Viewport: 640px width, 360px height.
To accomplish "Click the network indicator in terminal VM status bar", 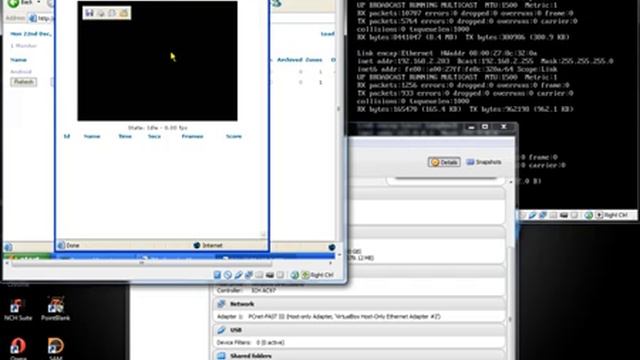I will coord(542,215).
